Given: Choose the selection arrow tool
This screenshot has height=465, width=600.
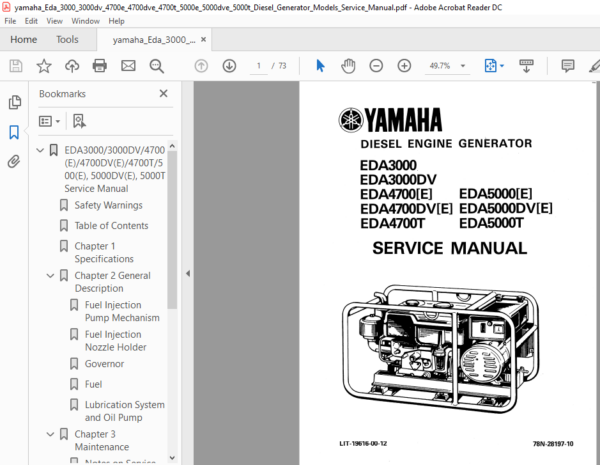Looking at the screenshot, I should [320, 66].
